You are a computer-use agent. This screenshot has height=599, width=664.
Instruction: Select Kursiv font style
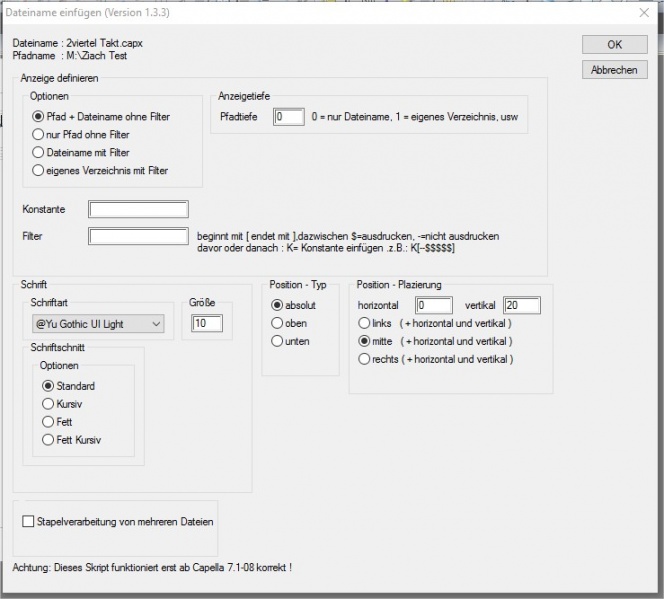(47, 404)
